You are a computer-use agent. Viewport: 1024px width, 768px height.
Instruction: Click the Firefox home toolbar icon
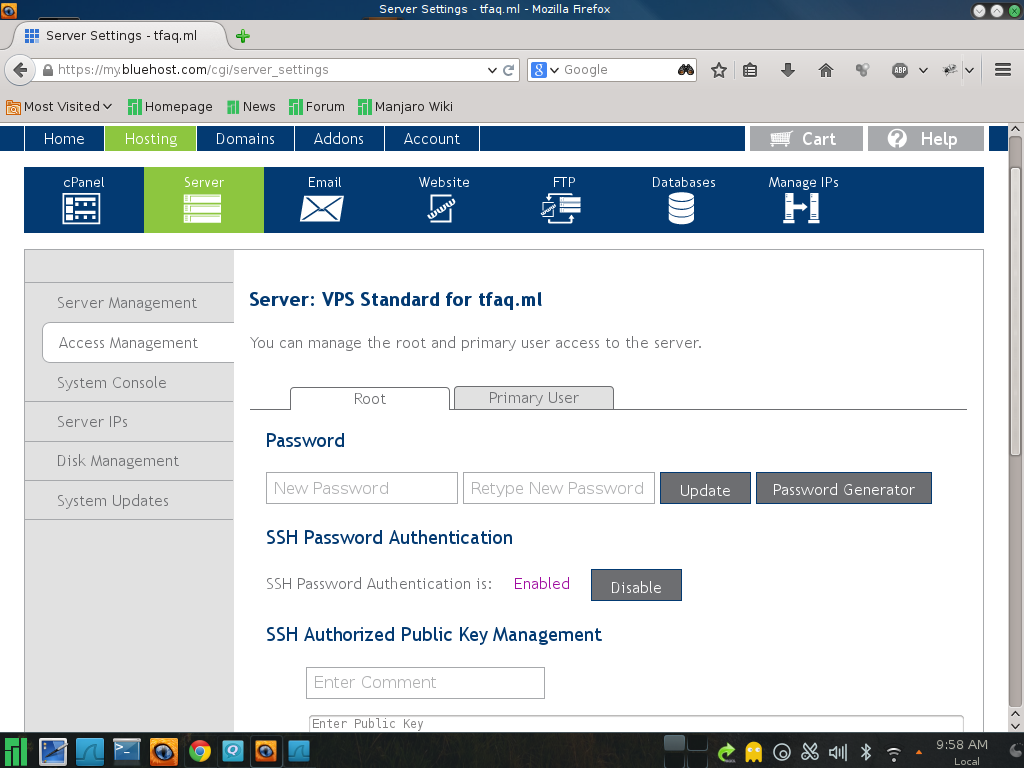826,70
